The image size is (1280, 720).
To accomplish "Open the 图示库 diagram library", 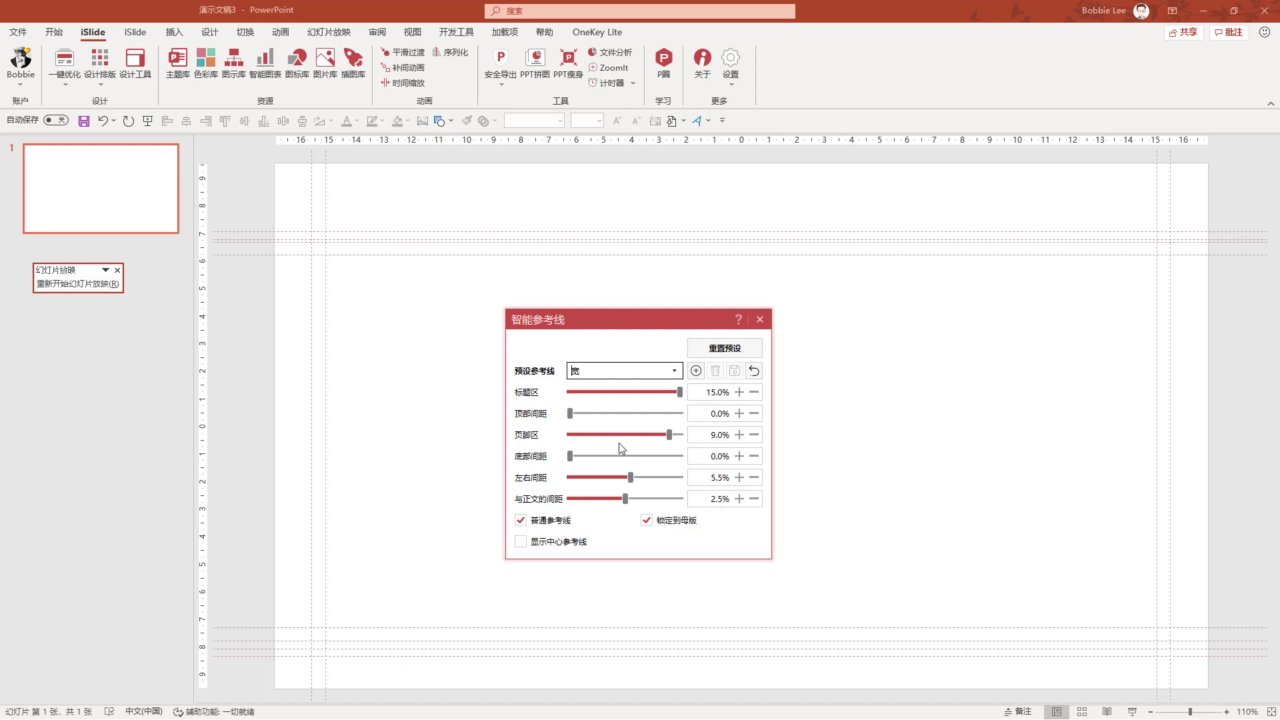I will click(x=234, y=63).
